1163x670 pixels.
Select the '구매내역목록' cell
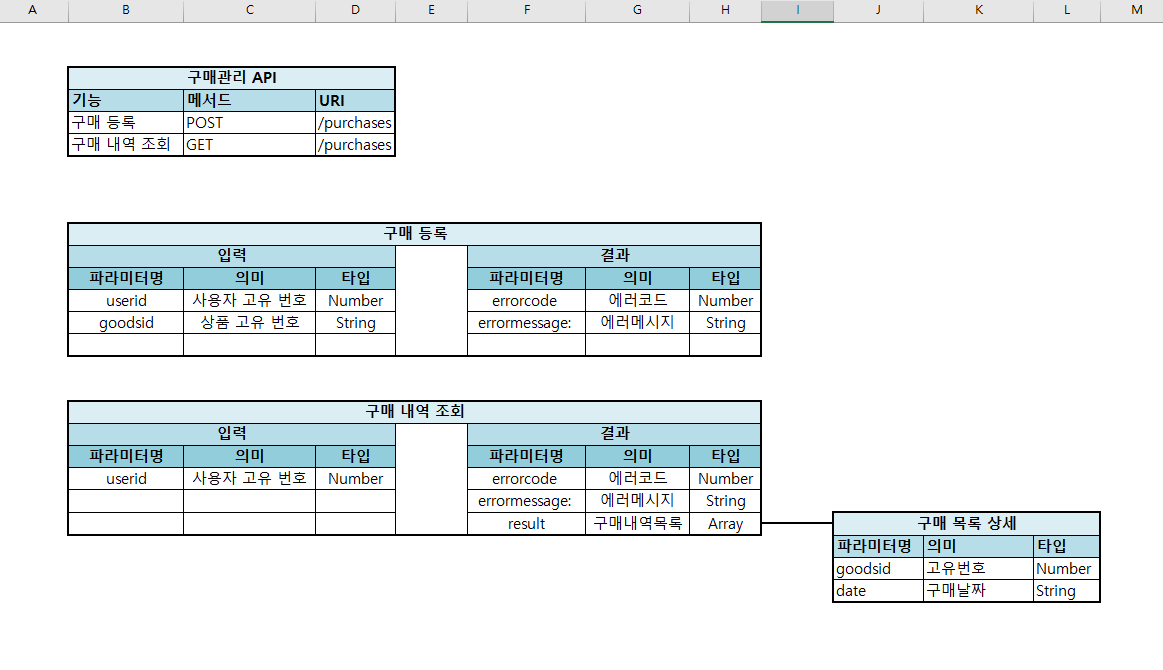pyautogui.click(x=637, y=523)
